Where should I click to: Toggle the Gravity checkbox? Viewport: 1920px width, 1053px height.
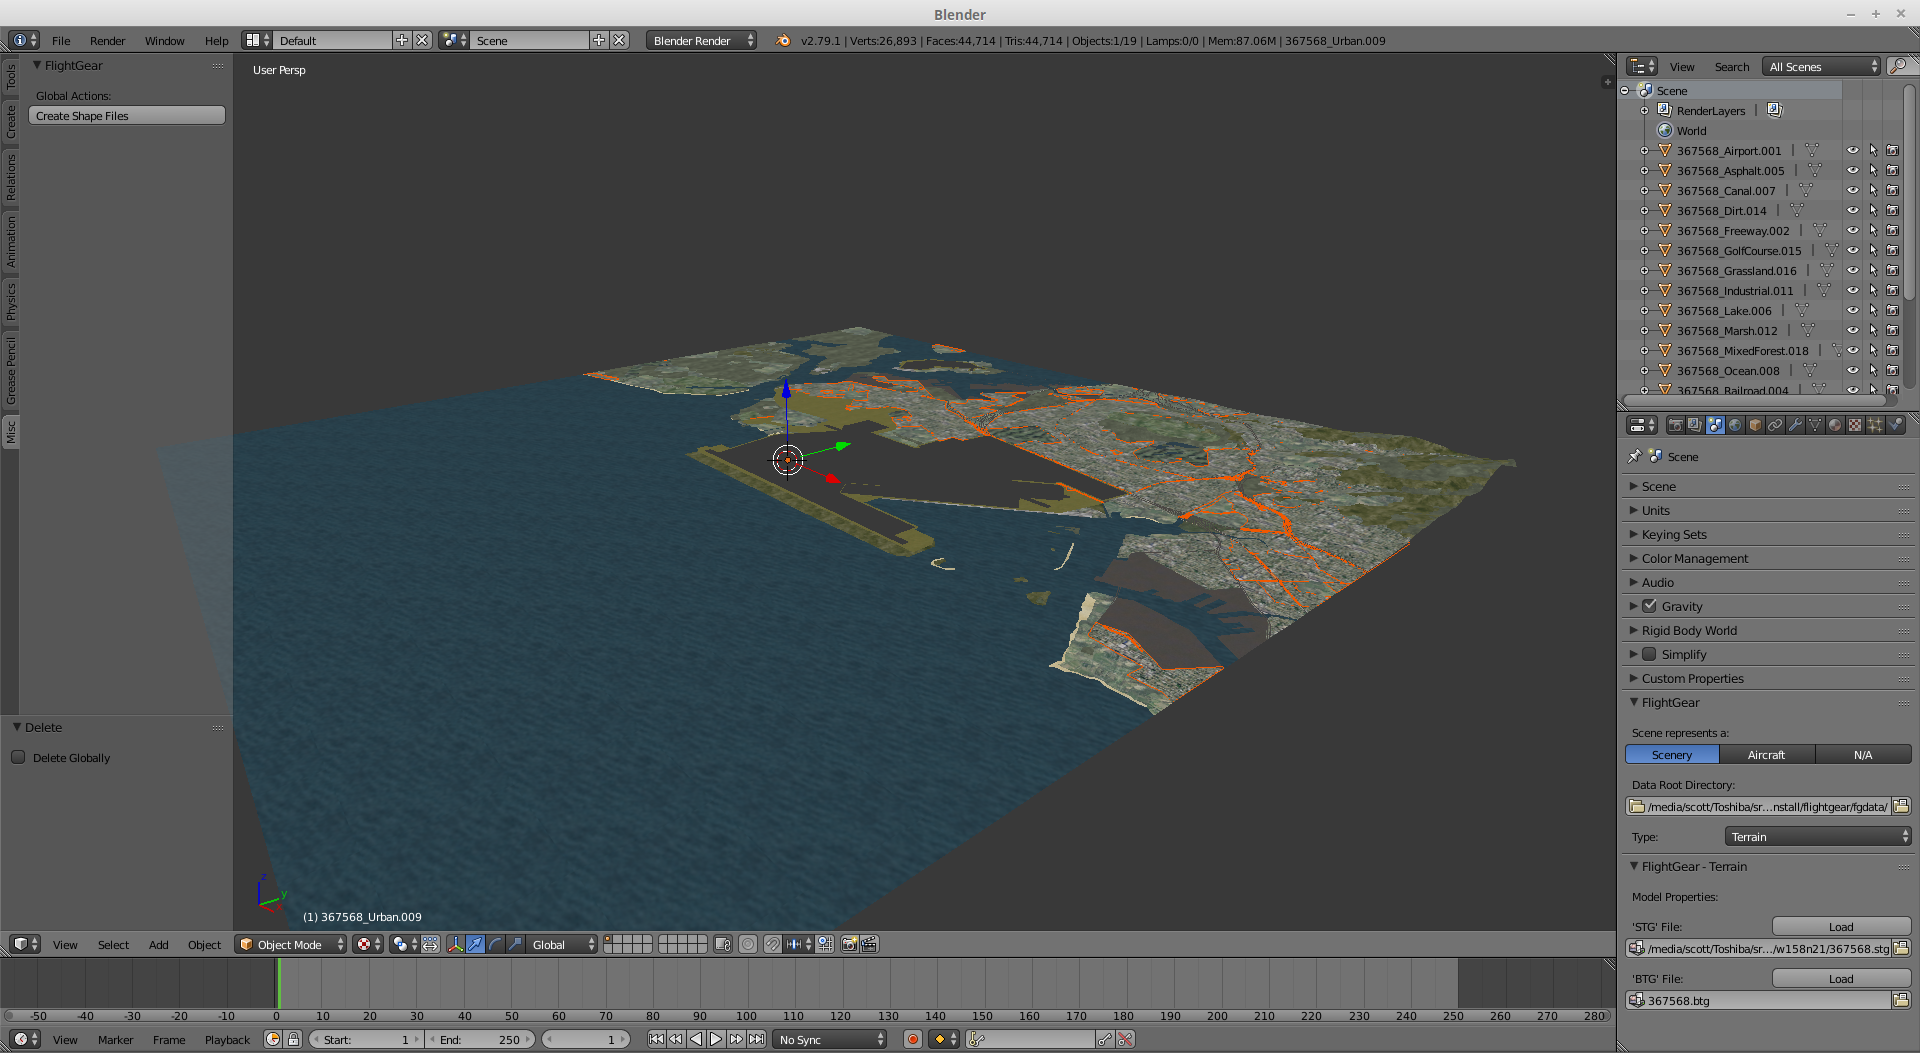[x=1650, y=606]
